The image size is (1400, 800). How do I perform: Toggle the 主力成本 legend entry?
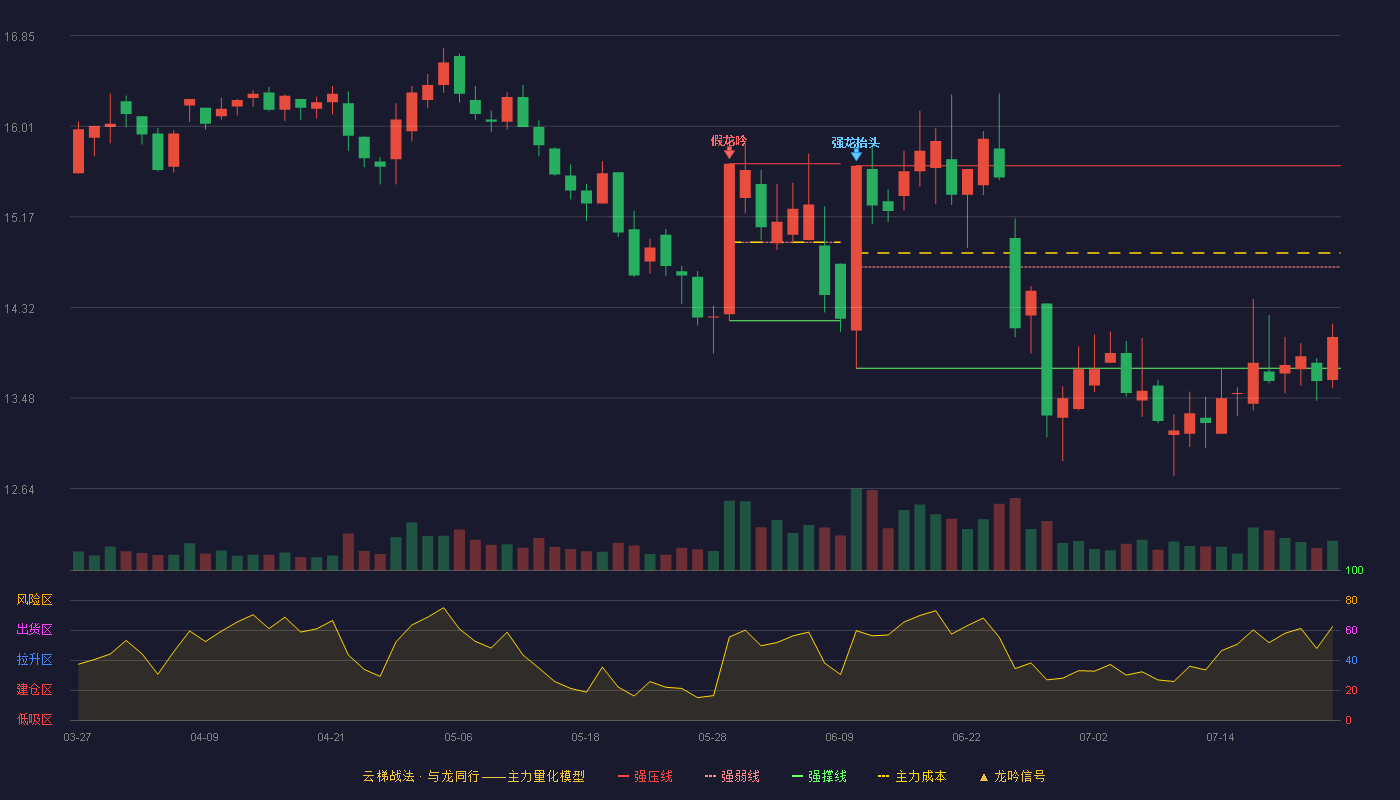click(911, 776)
